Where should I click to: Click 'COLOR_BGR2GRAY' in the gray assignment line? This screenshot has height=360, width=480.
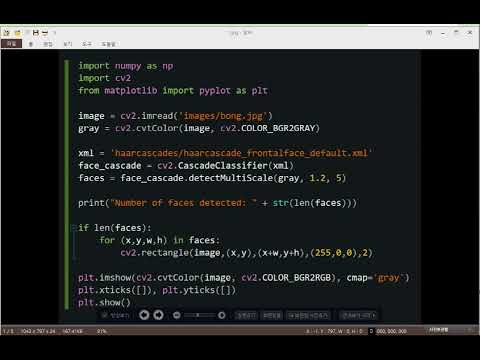[278, 128]
